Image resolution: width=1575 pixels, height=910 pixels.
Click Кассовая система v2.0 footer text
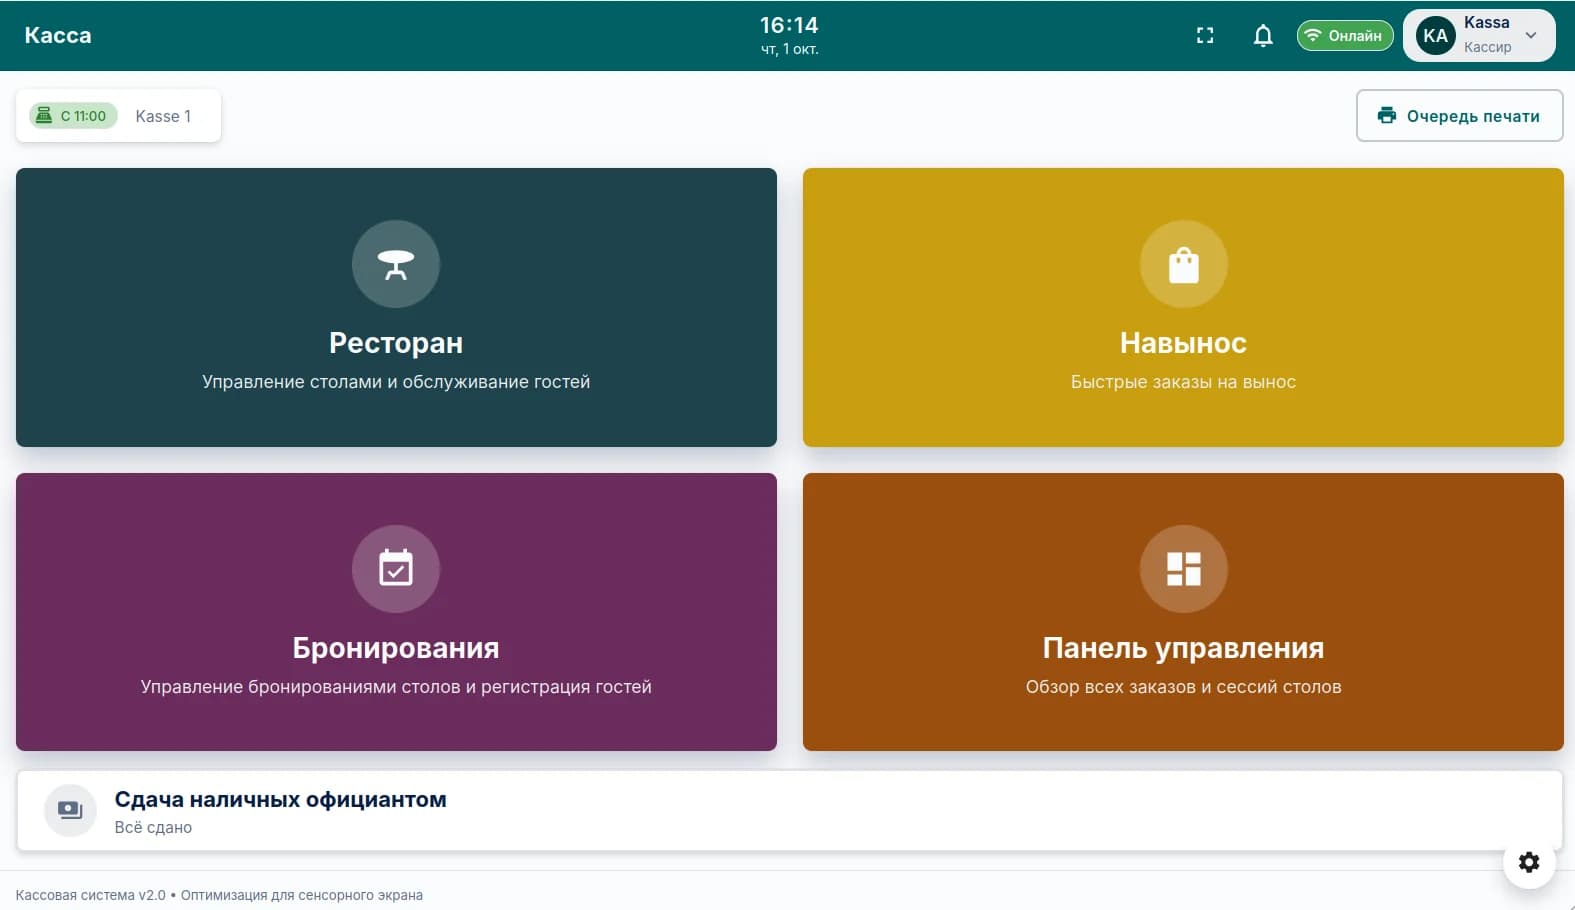point(91,895)
